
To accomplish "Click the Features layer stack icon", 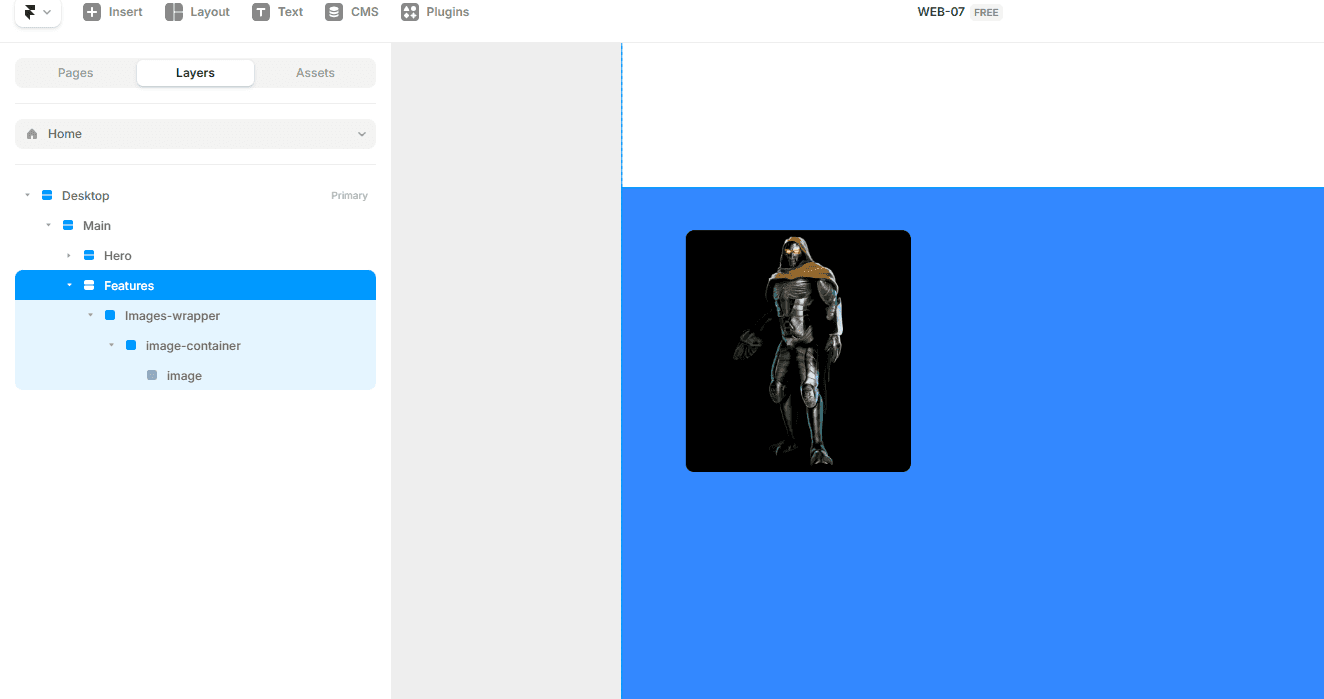I will pos(89,286).
